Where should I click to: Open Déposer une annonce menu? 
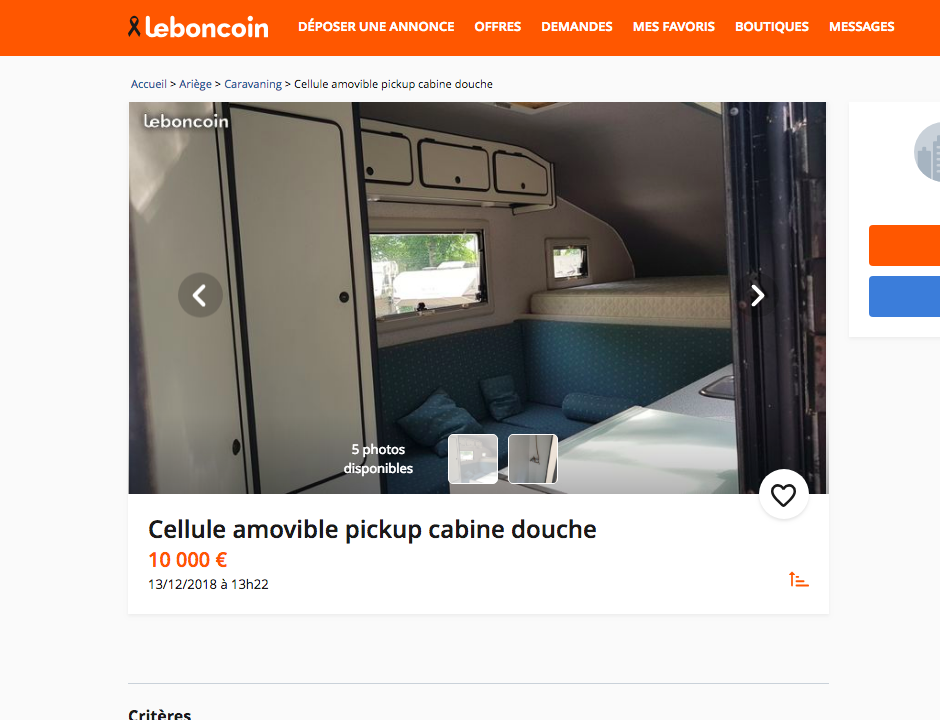click(376, 27)
